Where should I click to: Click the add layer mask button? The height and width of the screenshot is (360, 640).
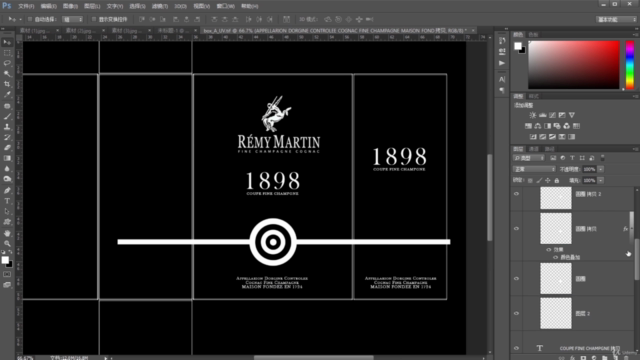(583, 358)
